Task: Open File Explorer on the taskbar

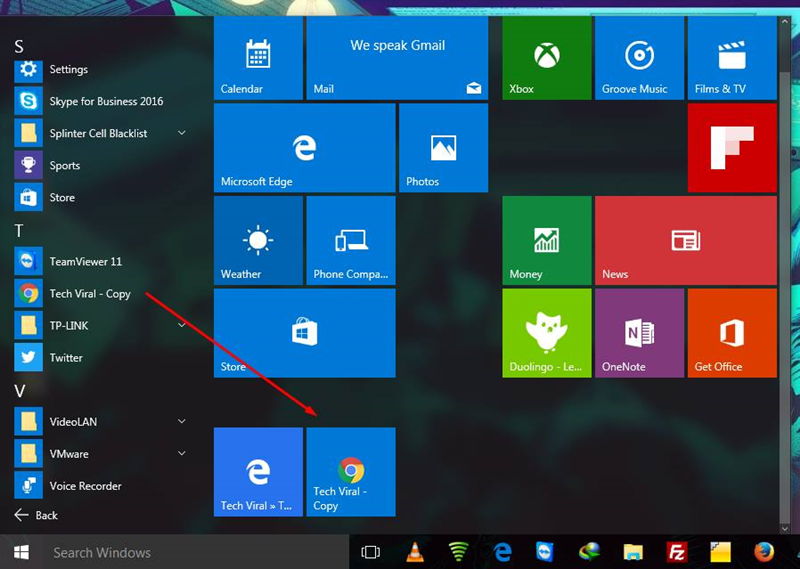Action: tap(633, 552)
